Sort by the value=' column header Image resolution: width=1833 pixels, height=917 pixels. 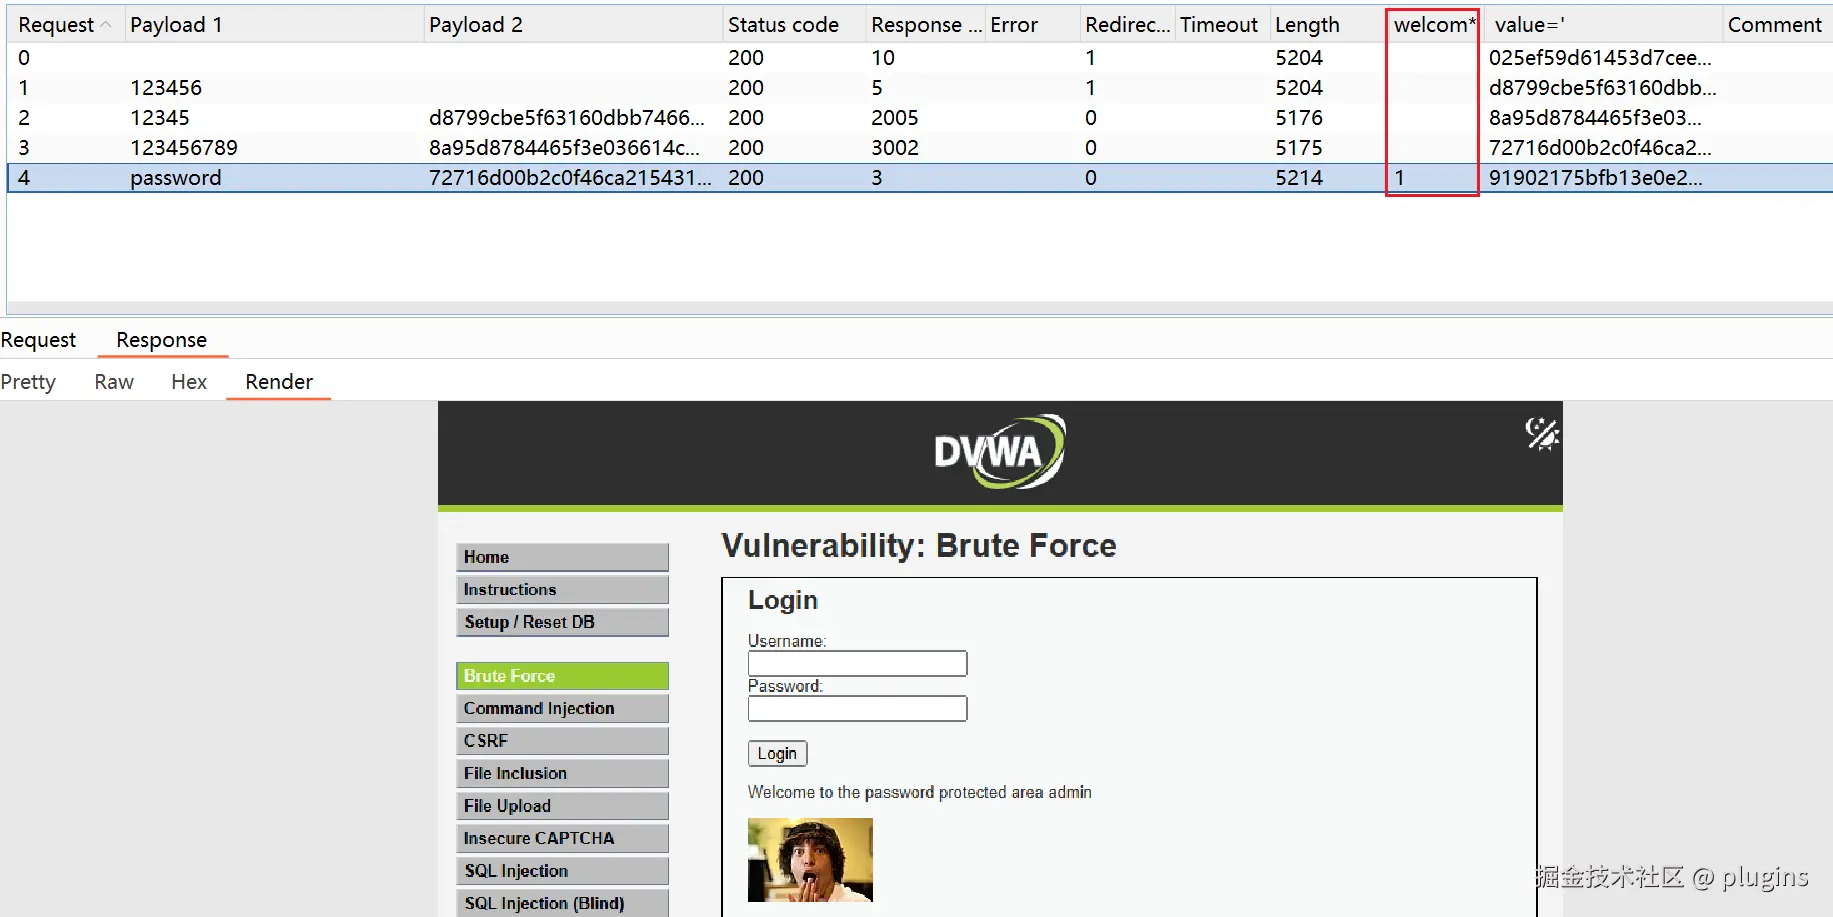(1602, 25)
